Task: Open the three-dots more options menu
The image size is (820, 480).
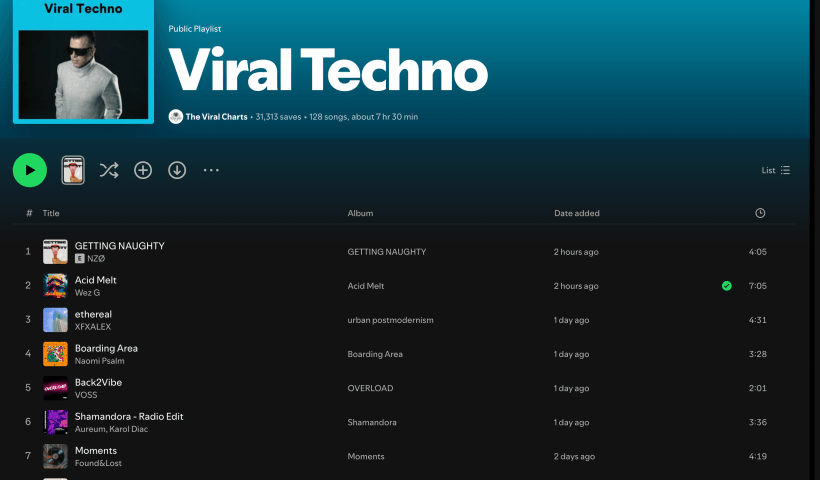Action: point(211,170)
